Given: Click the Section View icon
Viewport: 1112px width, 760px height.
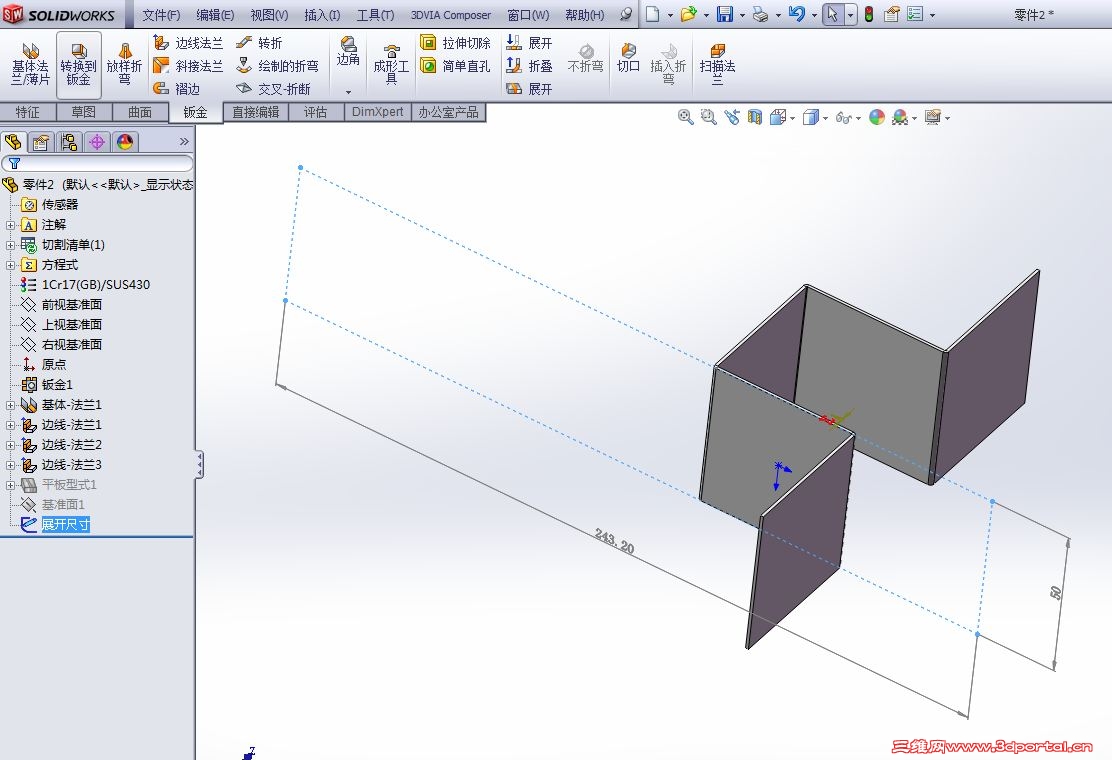Looking at the screenshot, I should point(755,118).
